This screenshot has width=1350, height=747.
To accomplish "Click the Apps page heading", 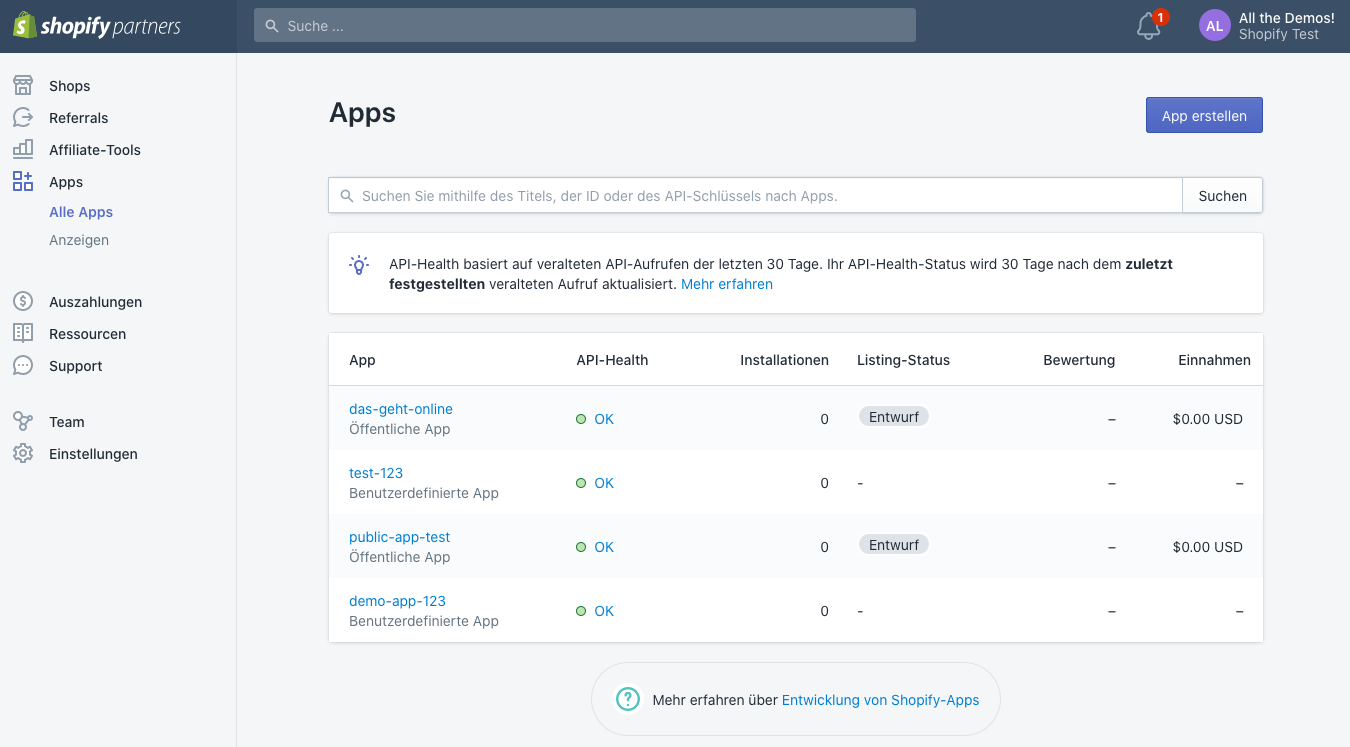I will coord(362,114).
